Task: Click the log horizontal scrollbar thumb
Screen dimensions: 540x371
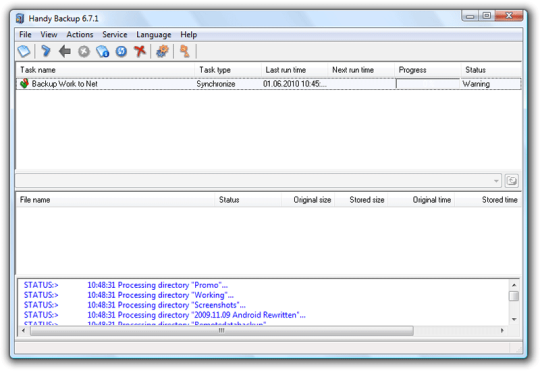Action: click(x=222, y=331)
